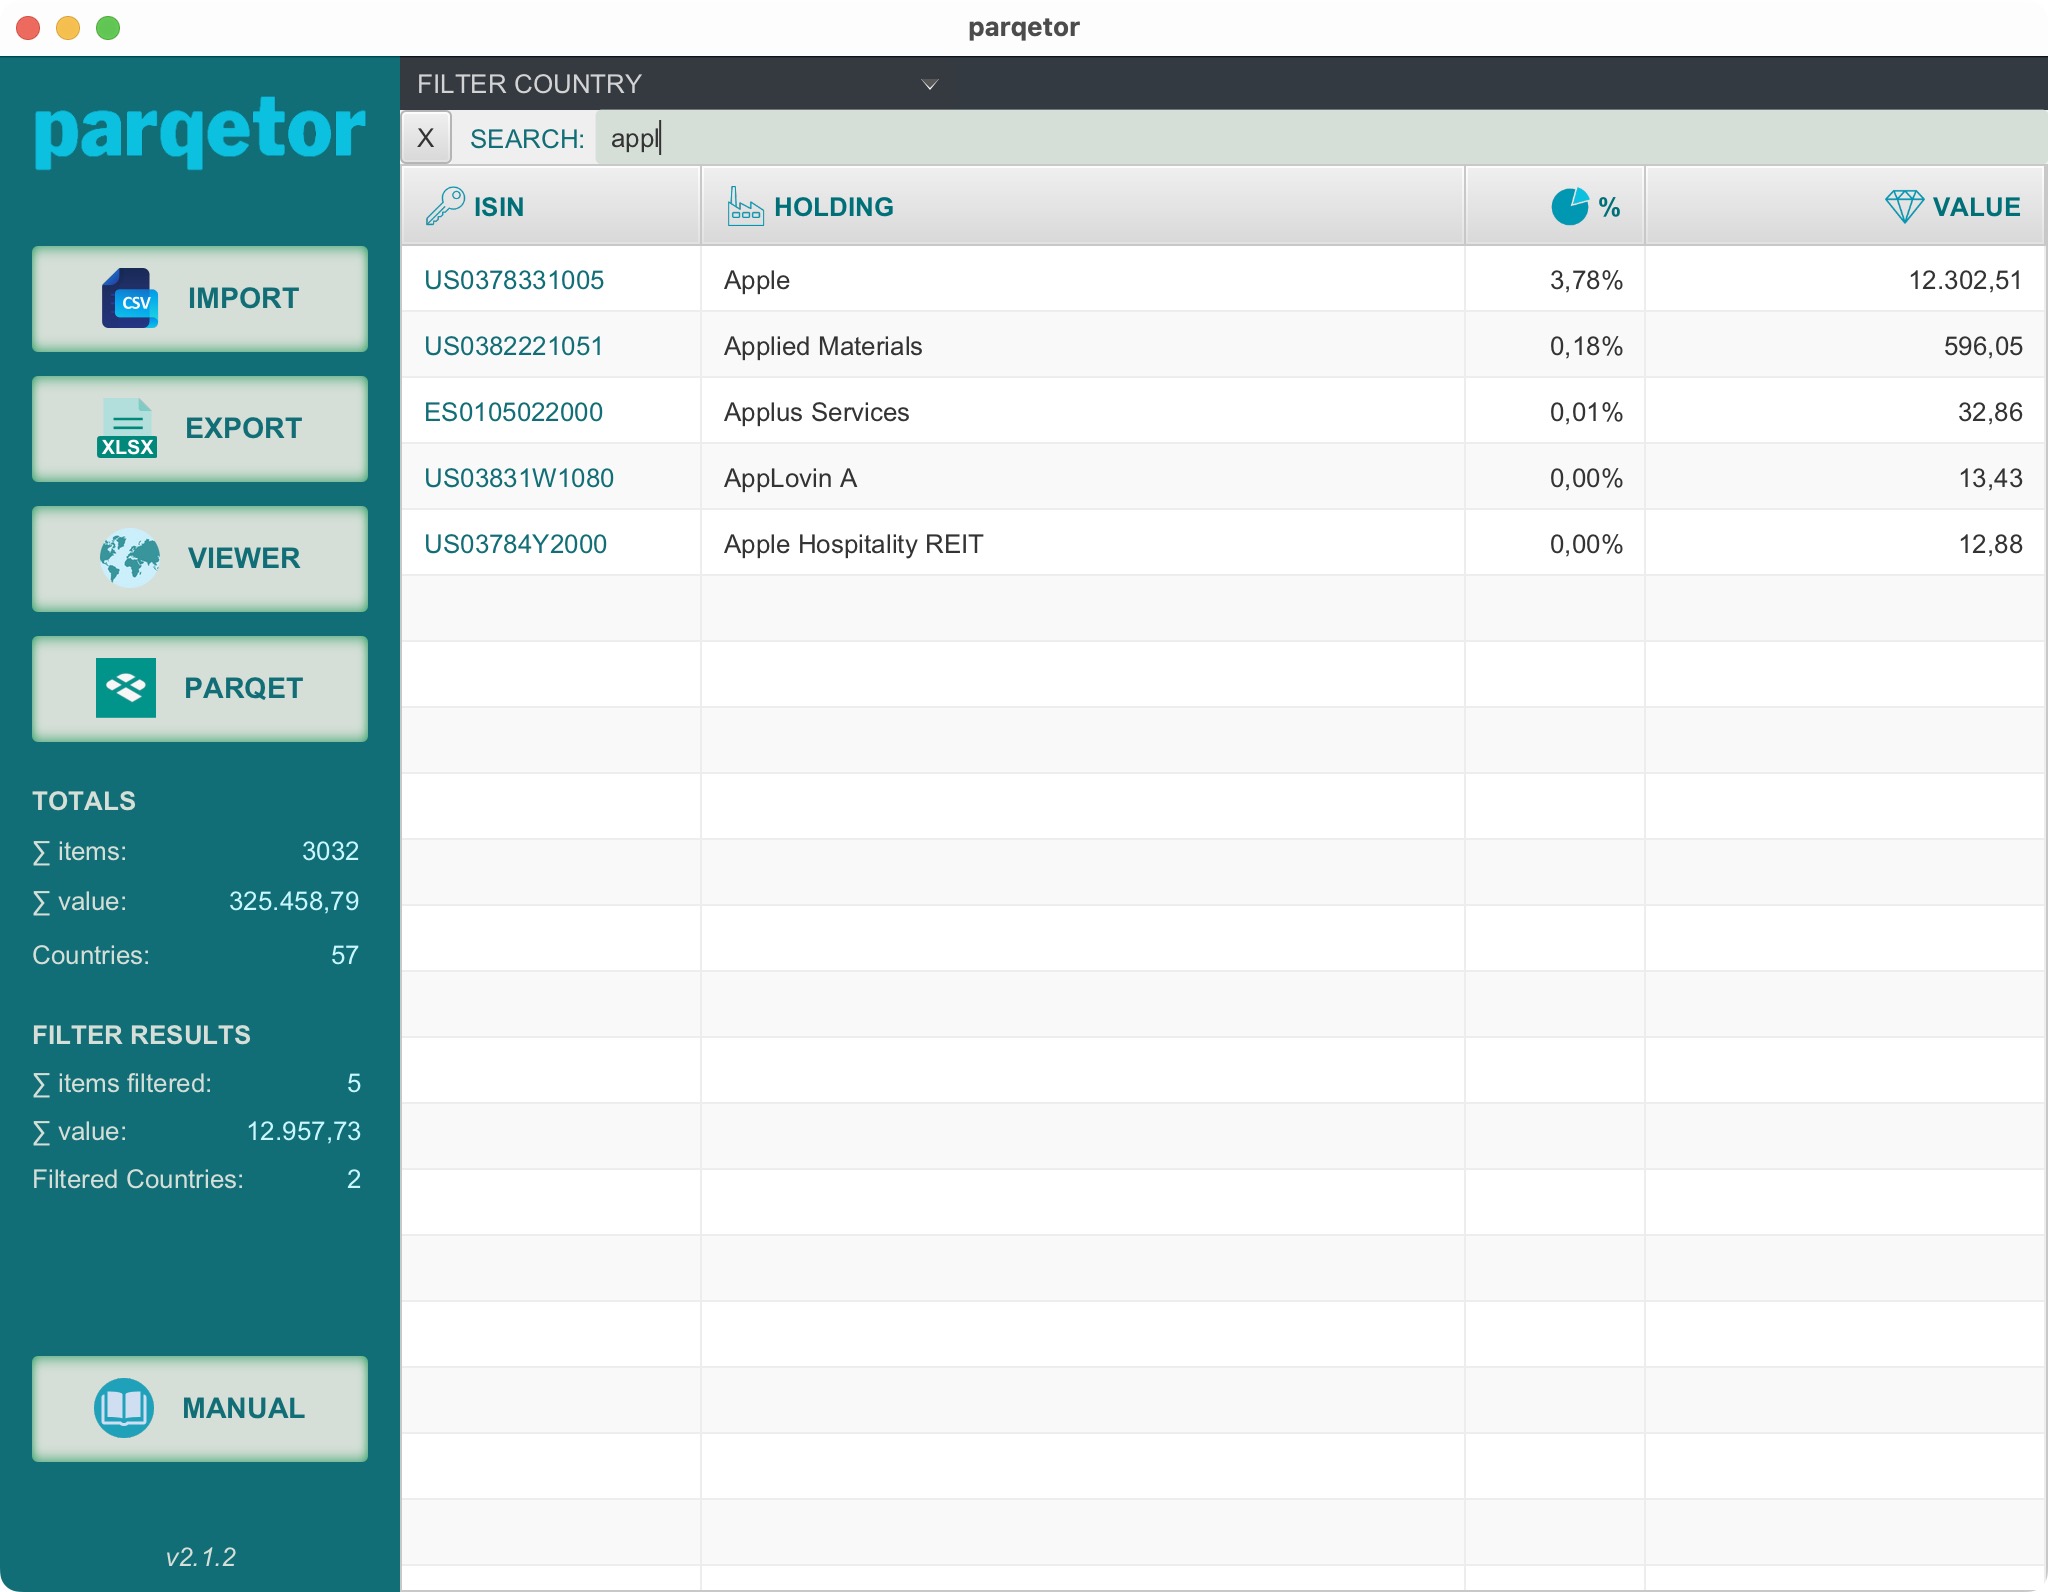Open ISIN link US0378331005

[514, 280]
